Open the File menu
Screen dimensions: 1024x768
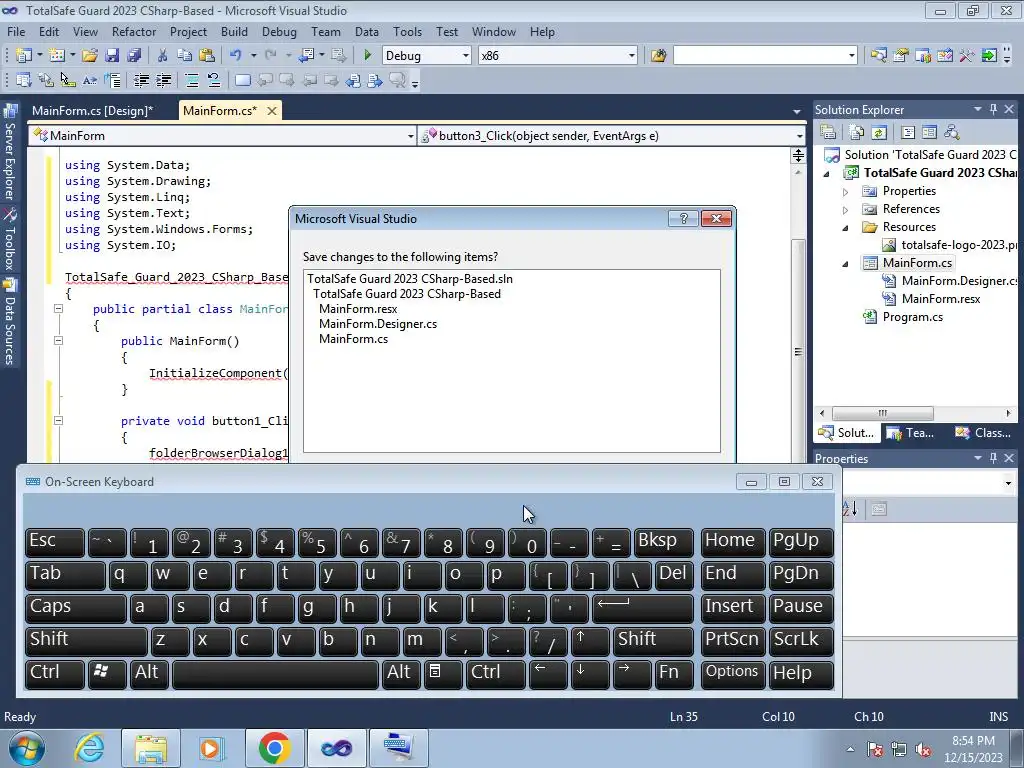click(x=16, y=31)
